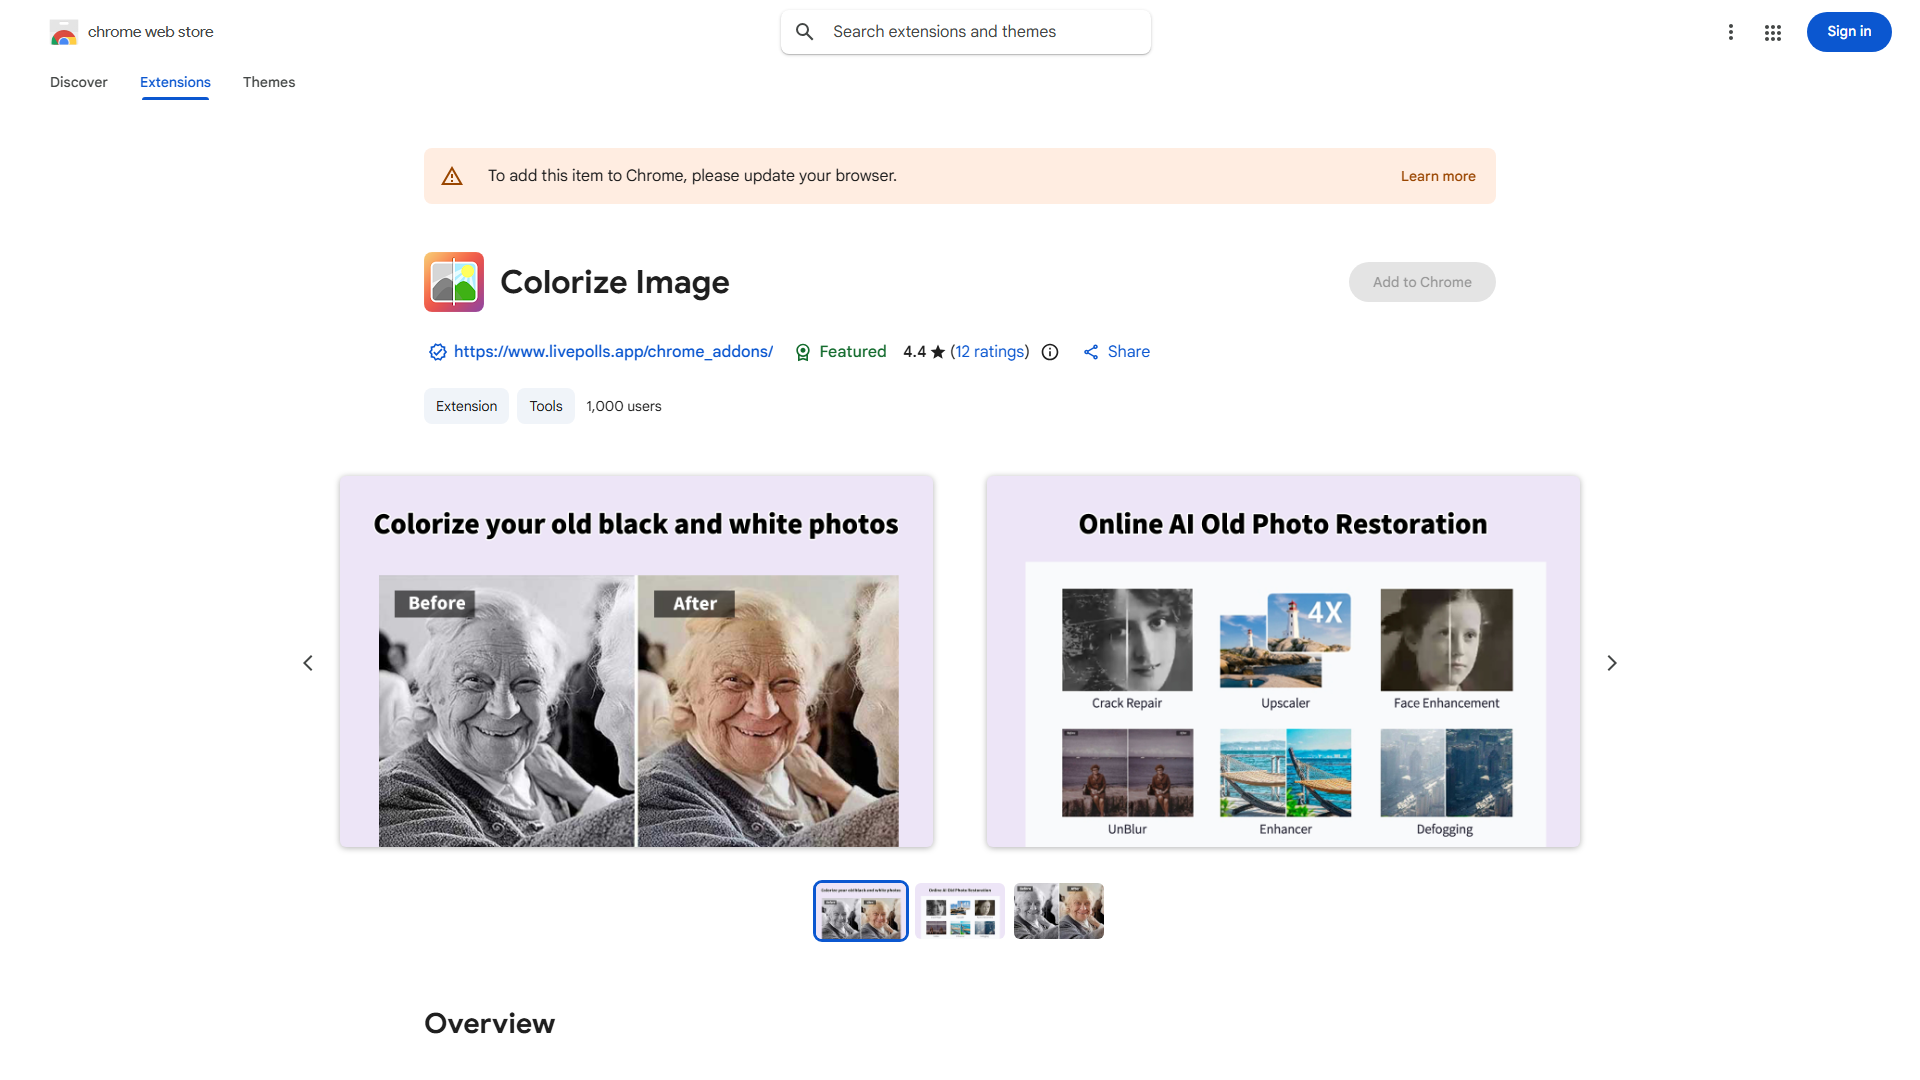The width and height of the screenshot is (1920, 1080).
Task: Go back using the left carousel arrow
Action: pos(308,662)
